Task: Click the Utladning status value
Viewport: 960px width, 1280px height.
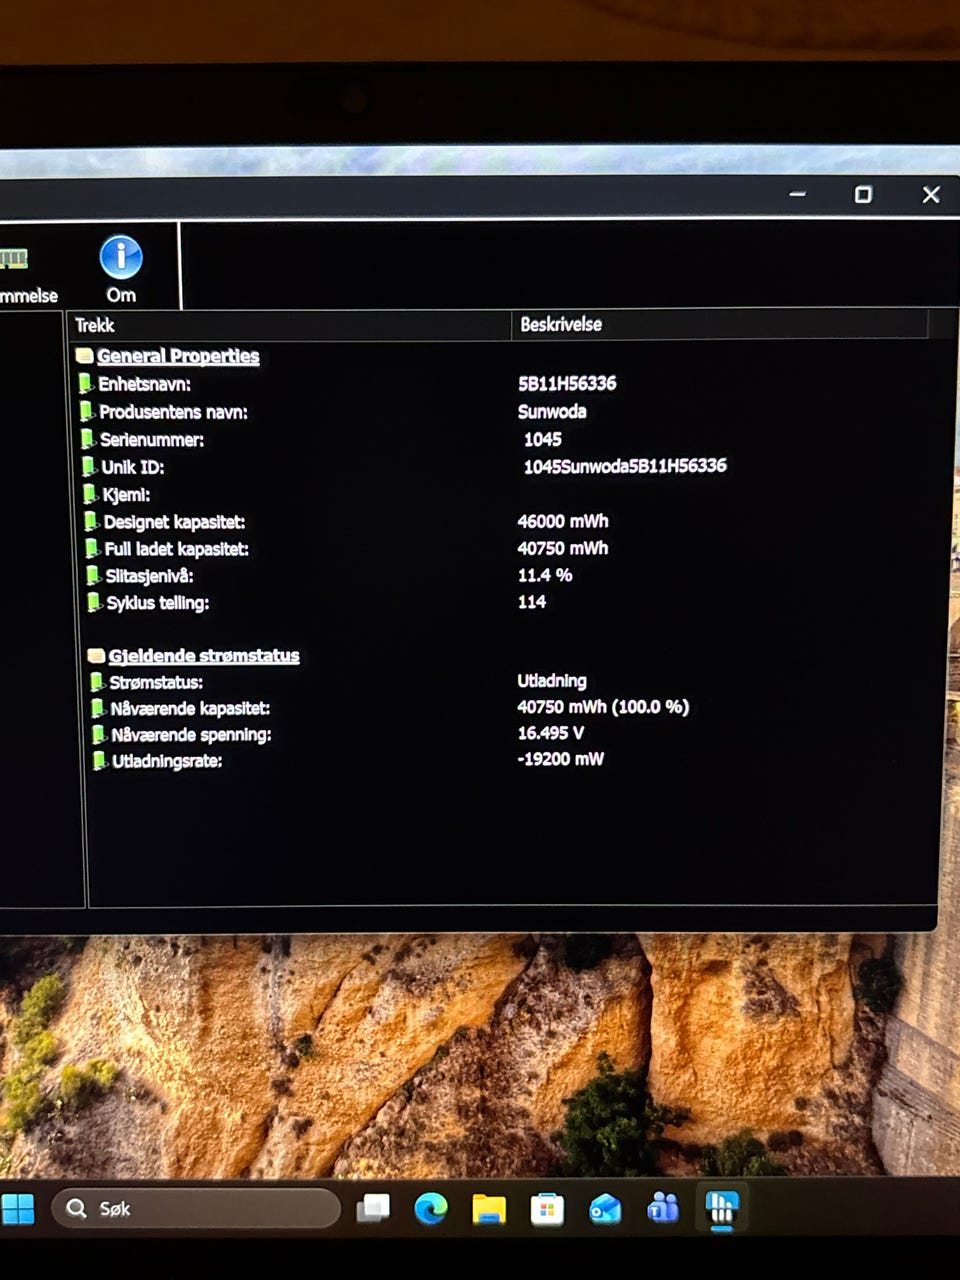Action: point(552,681)
